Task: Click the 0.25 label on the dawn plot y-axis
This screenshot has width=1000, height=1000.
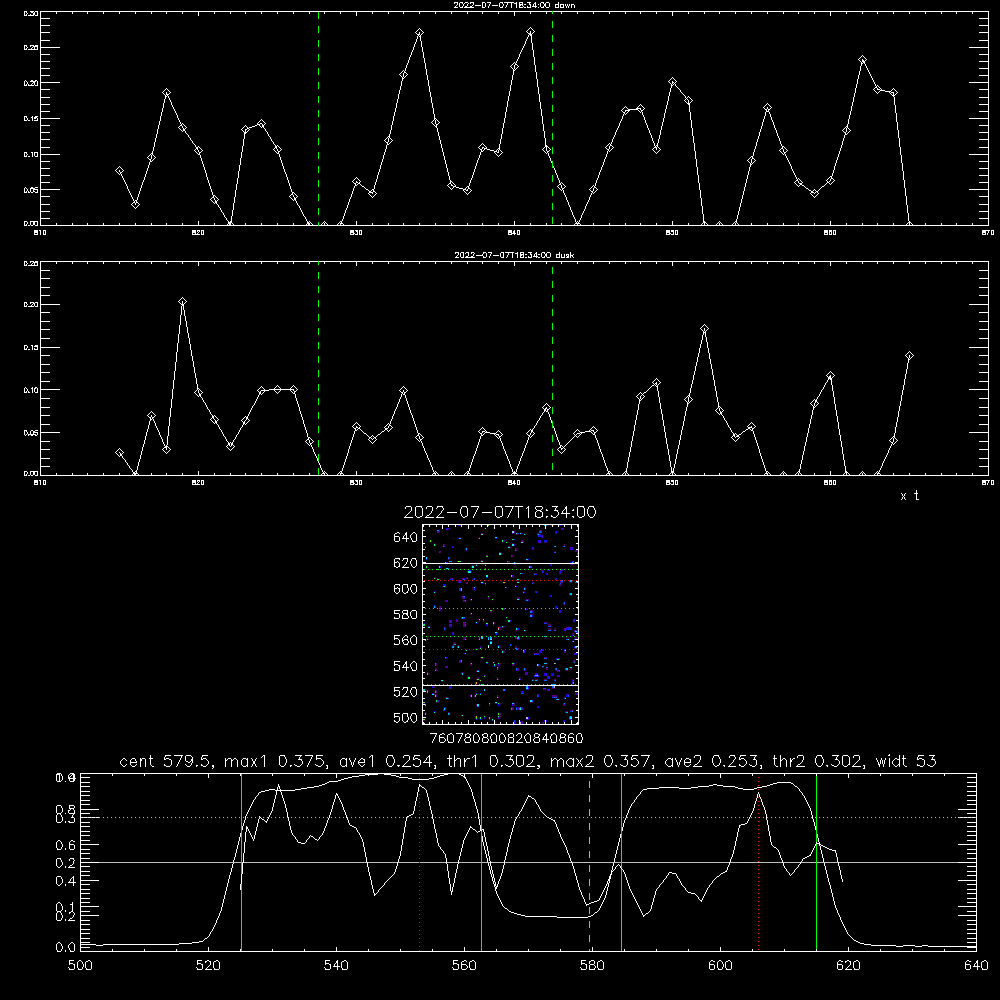Action: tap(31, 48)
